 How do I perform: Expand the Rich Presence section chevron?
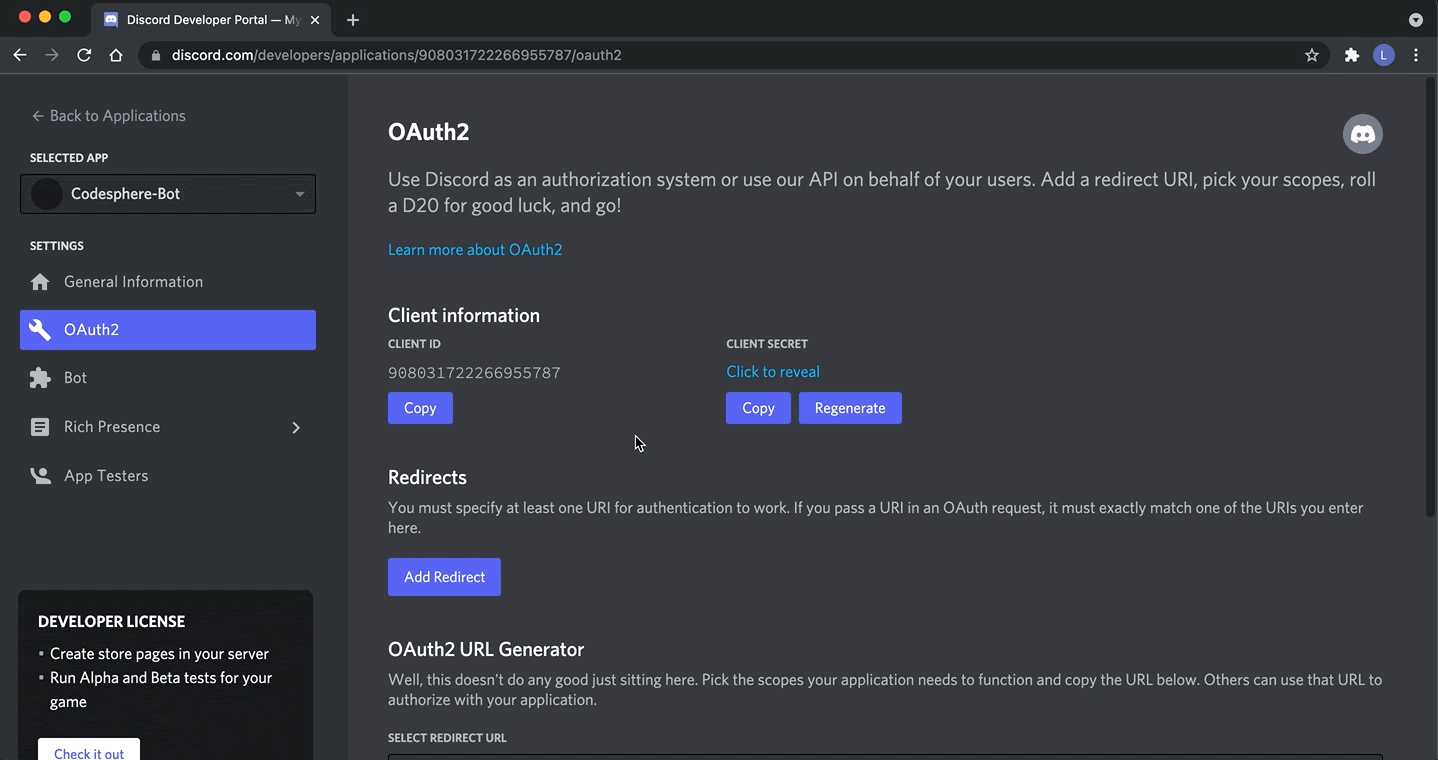pyautogui.click(x=296, y=426)
